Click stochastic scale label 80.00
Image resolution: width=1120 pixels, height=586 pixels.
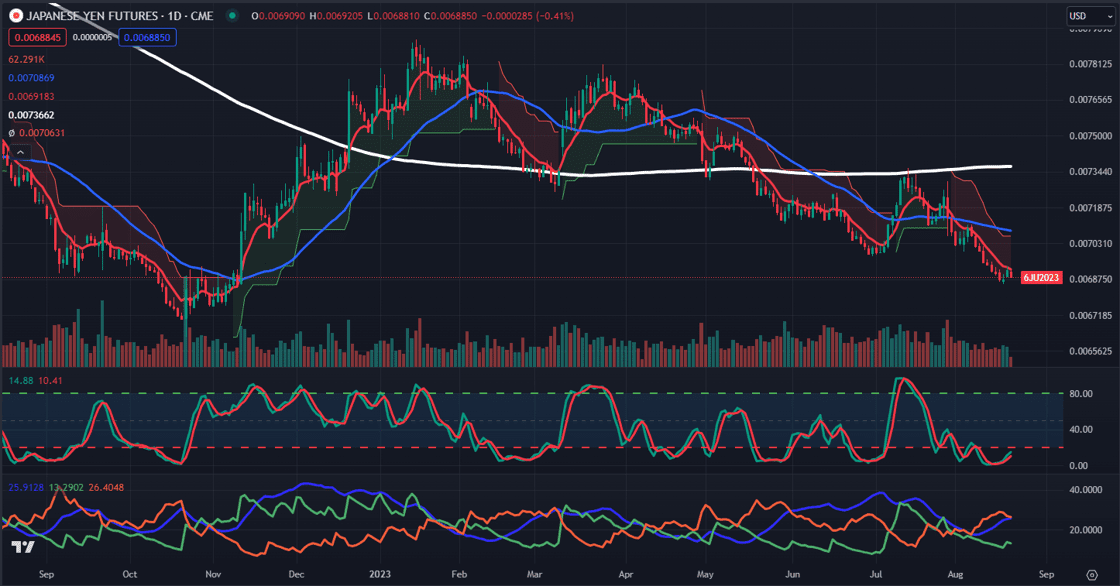(1081, 394)
